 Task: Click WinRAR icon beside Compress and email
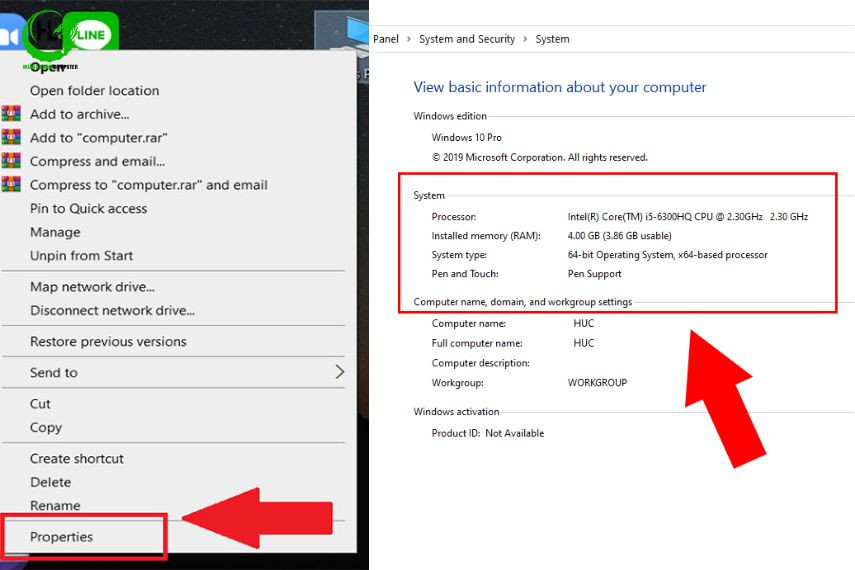(x=11, y=161)
